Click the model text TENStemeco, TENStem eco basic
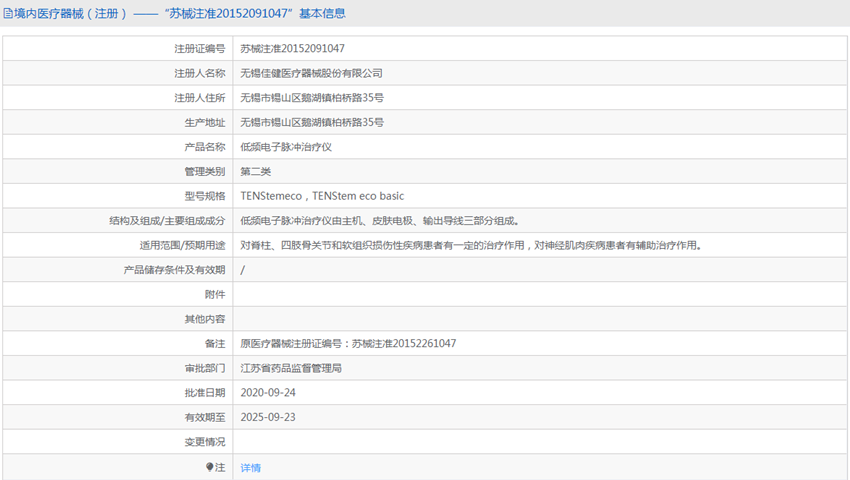 tap(322, 196)
